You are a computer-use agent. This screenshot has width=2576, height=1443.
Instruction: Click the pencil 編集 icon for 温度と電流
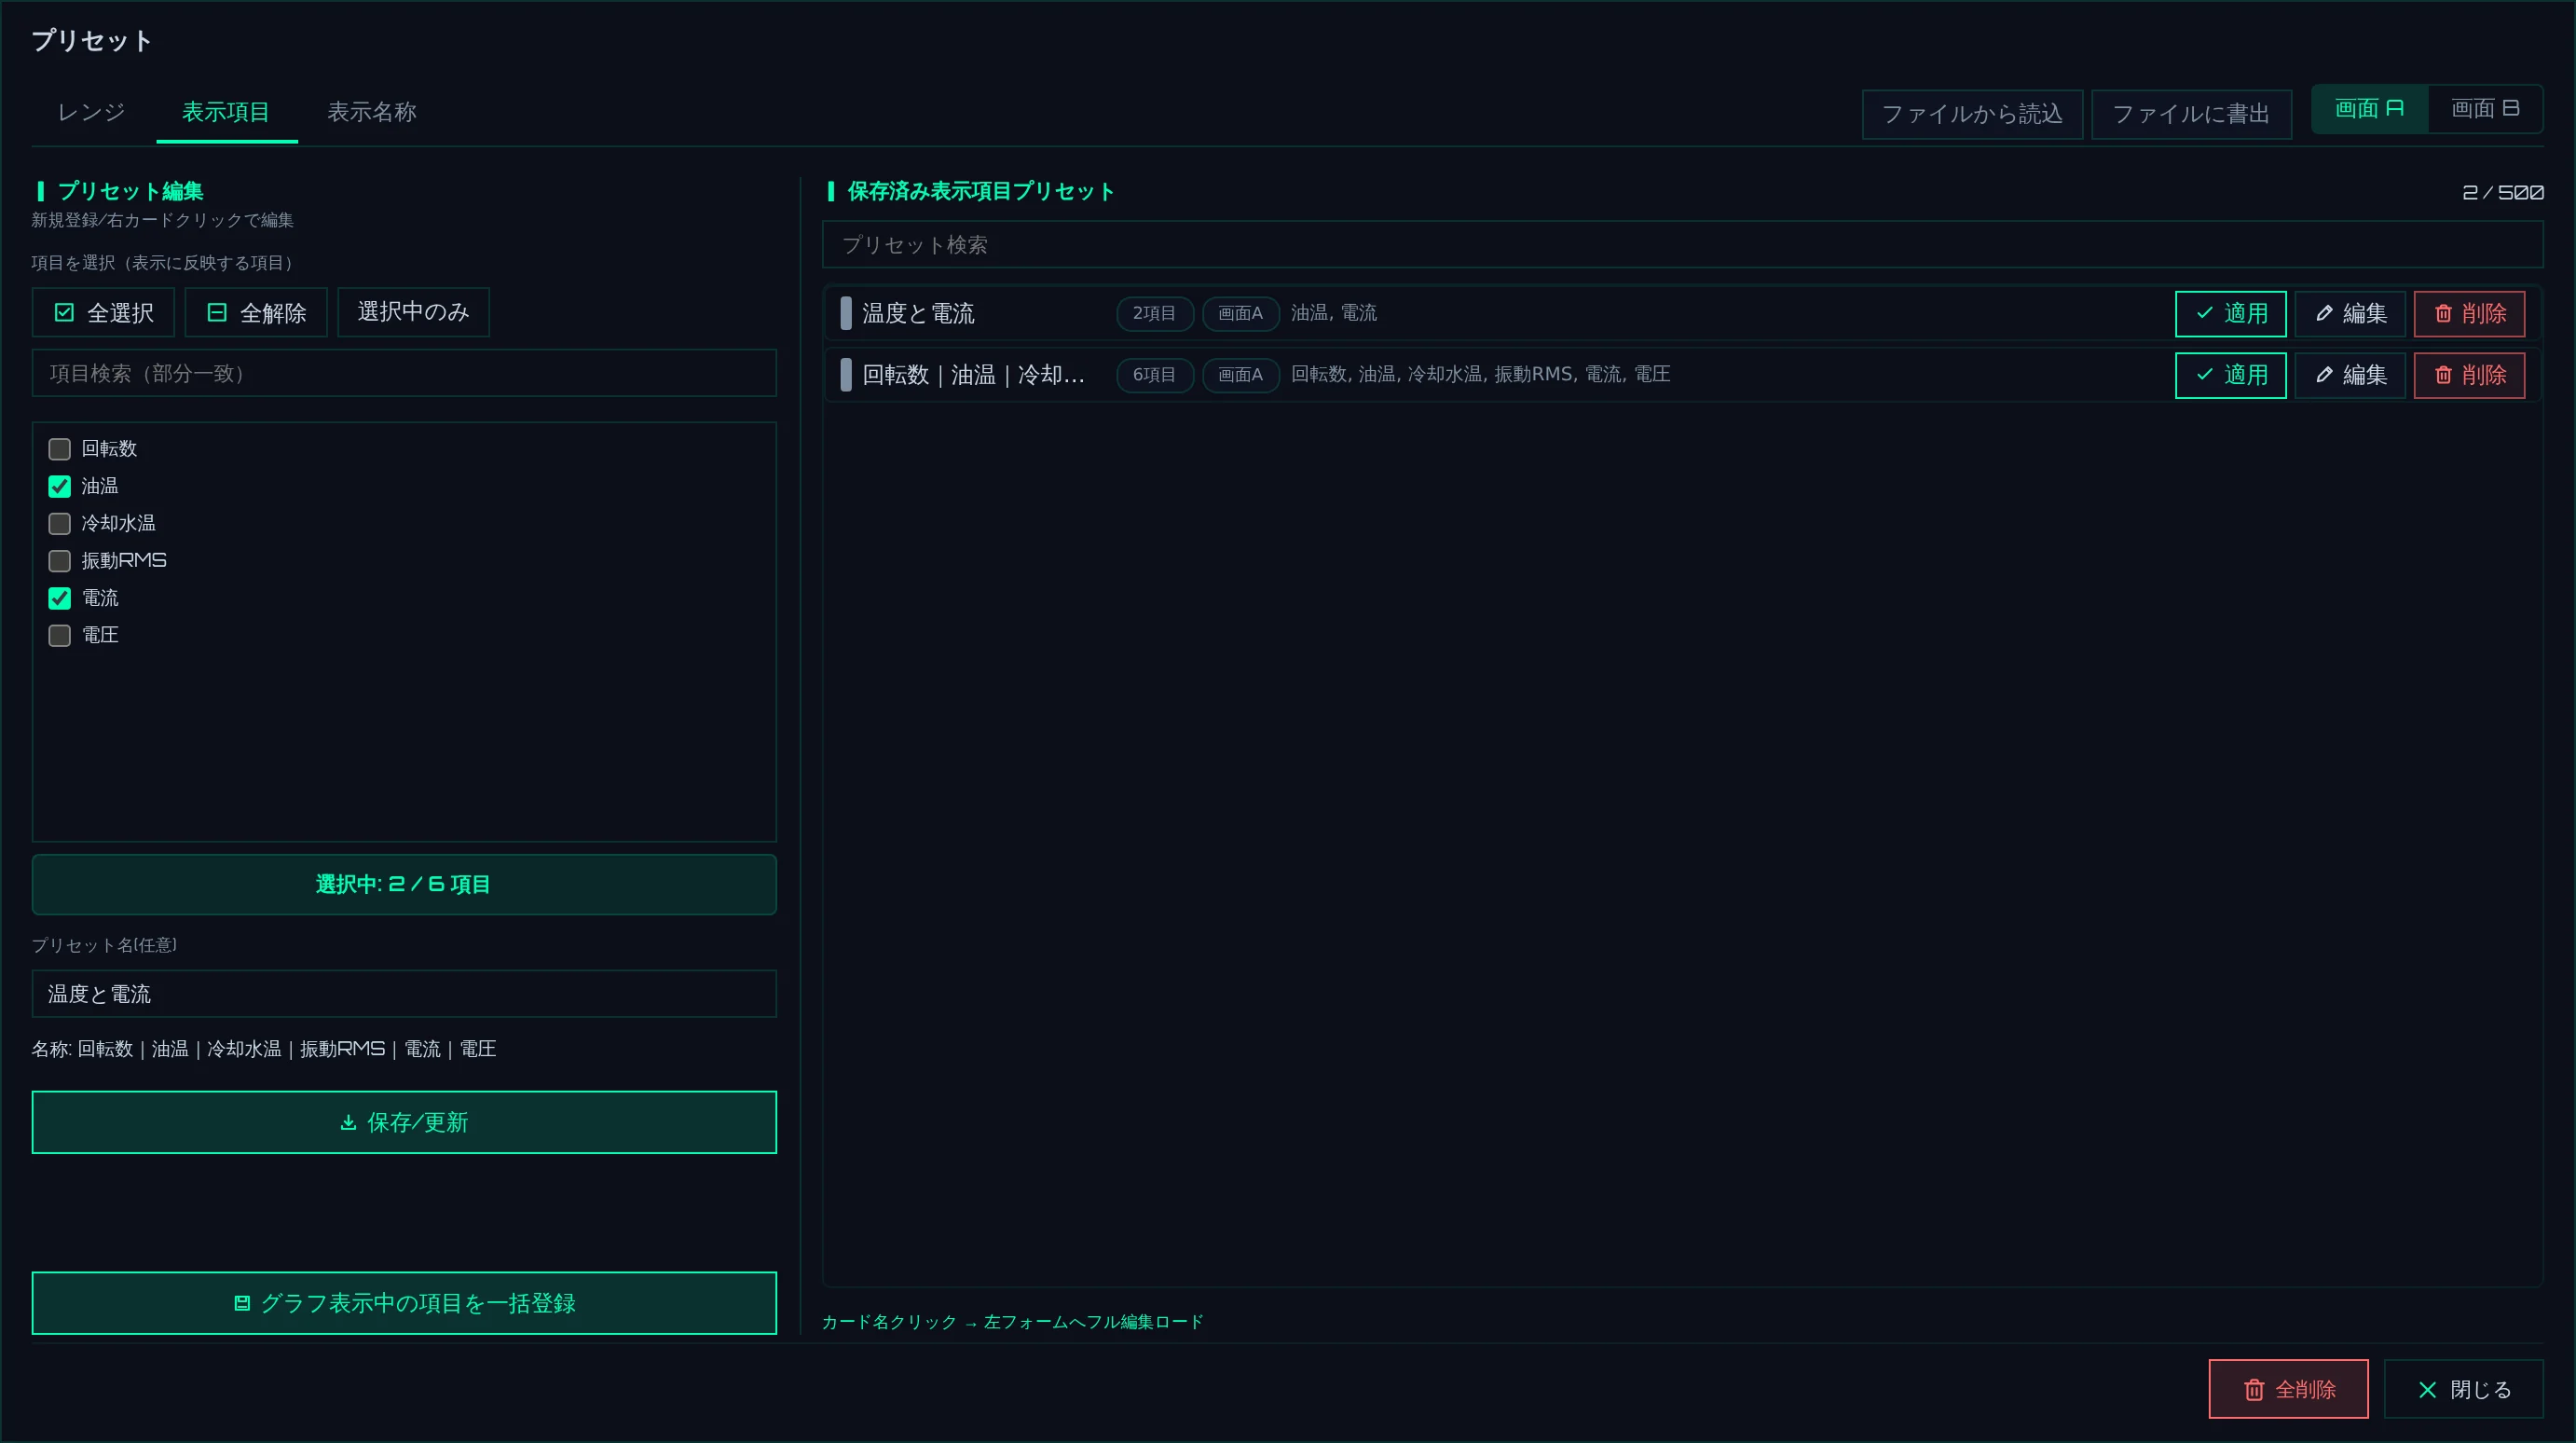tap(2324, 314)
